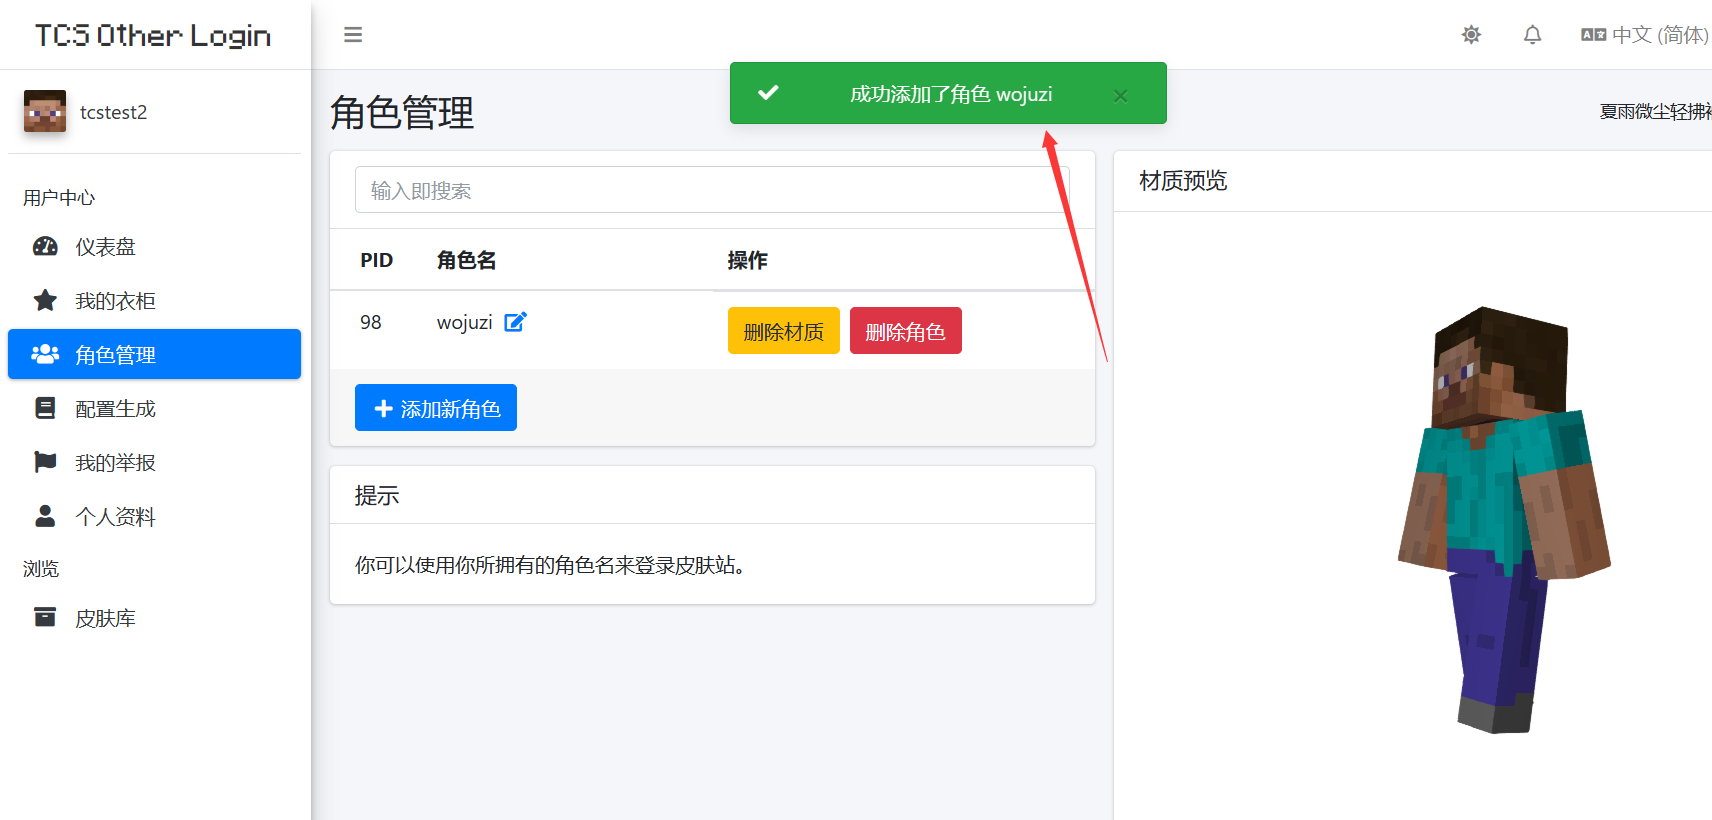The width and height of the screenshot is (1712, 820).
Task: Switch theme using the sun icon
Action: pyautogui.click(x=1471, y=35)
